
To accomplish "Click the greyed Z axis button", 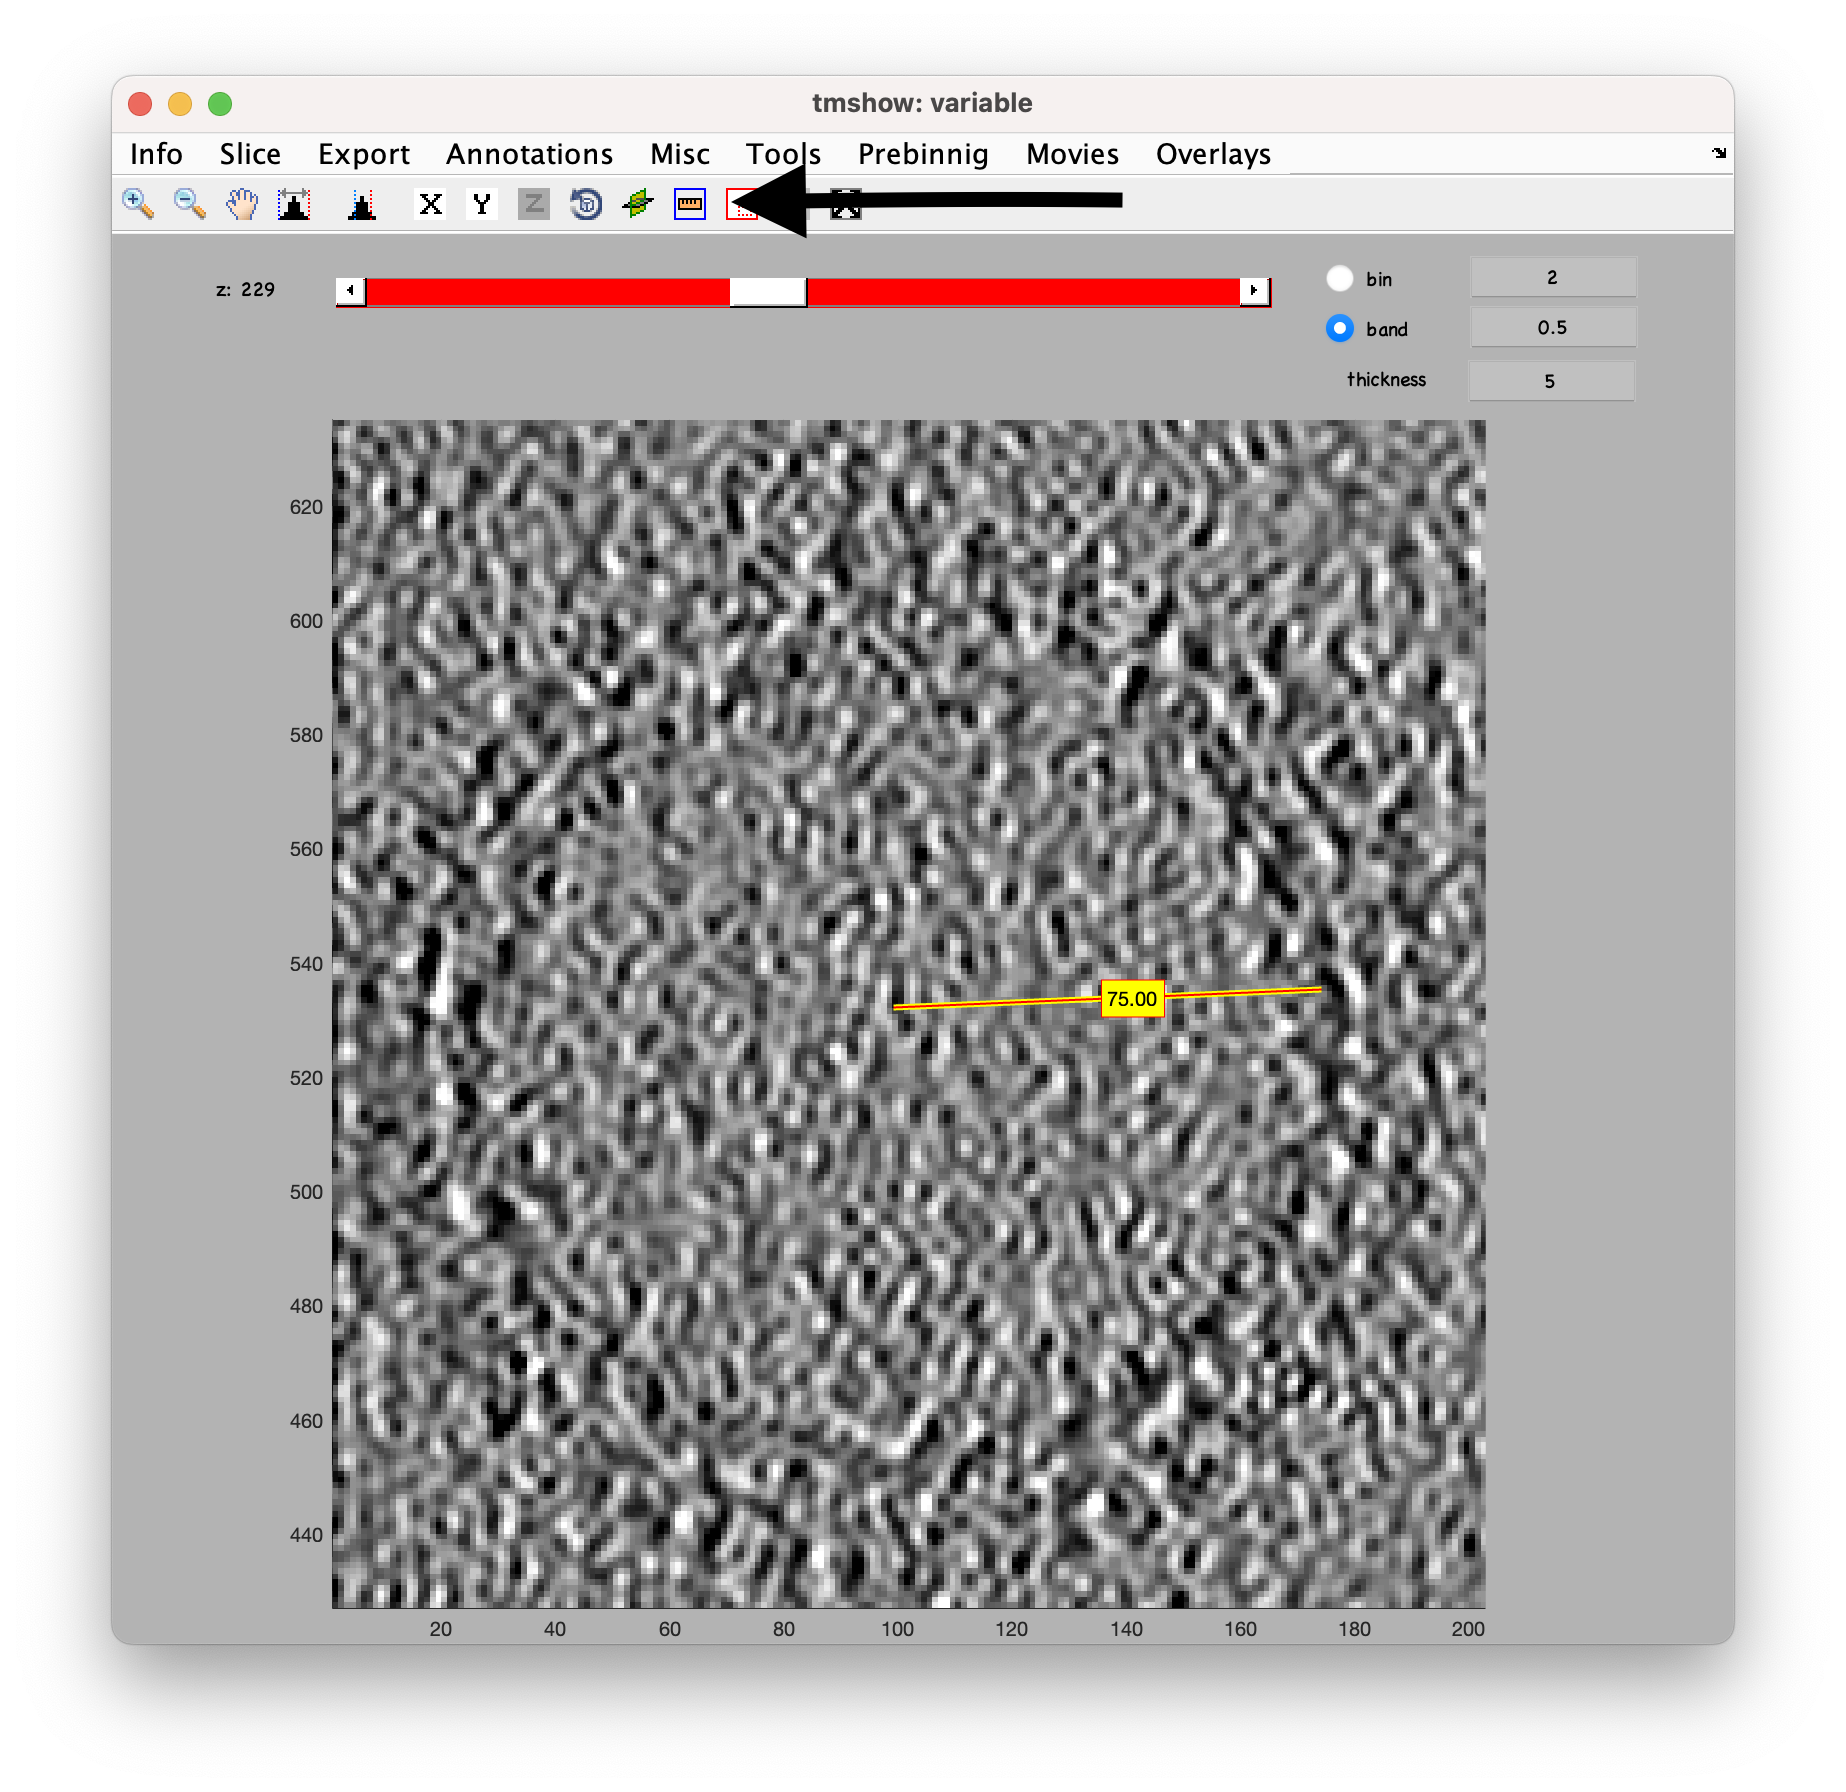I will (534, 204).
